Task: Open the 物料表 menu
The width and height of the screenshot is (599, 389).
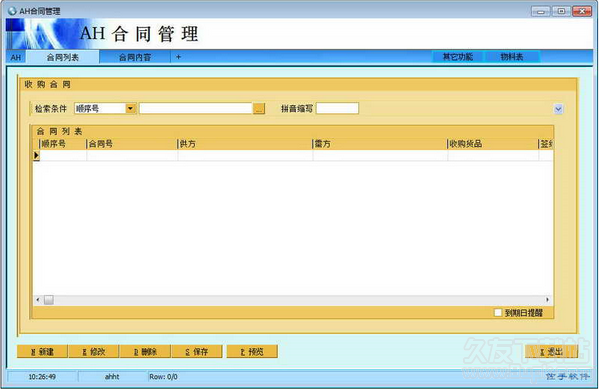Action: tap(512, 57)
